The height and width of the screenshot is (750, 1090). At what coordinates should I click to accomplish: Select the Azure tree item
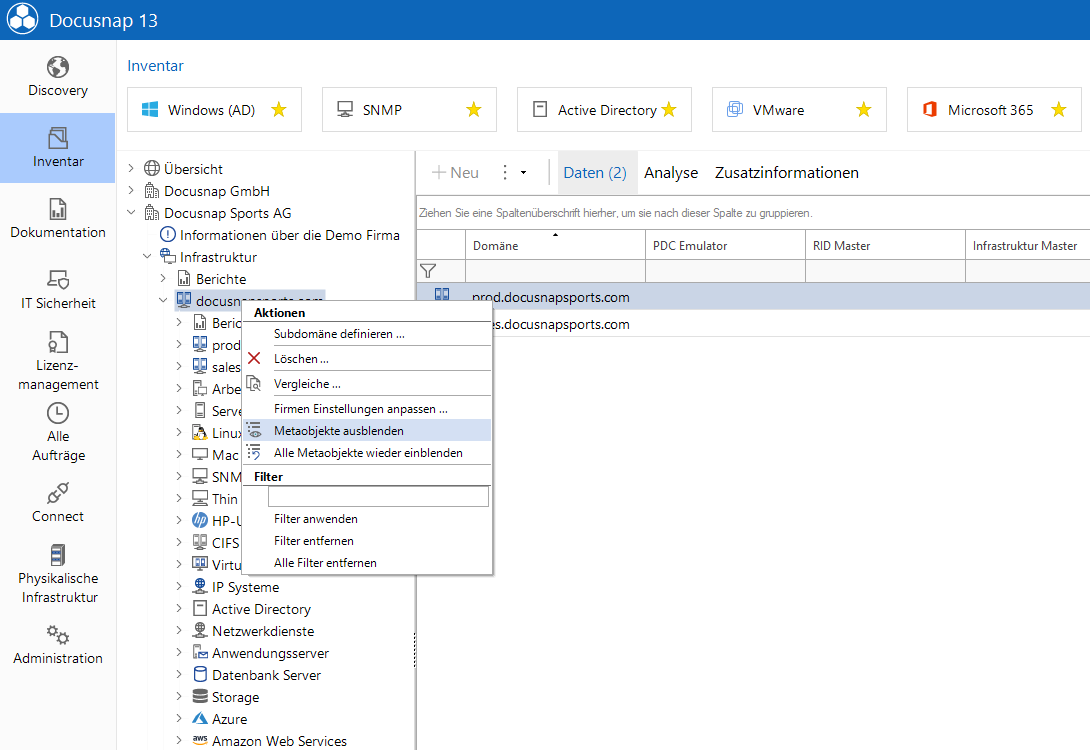pyautogui.click(x=229, y=719)
